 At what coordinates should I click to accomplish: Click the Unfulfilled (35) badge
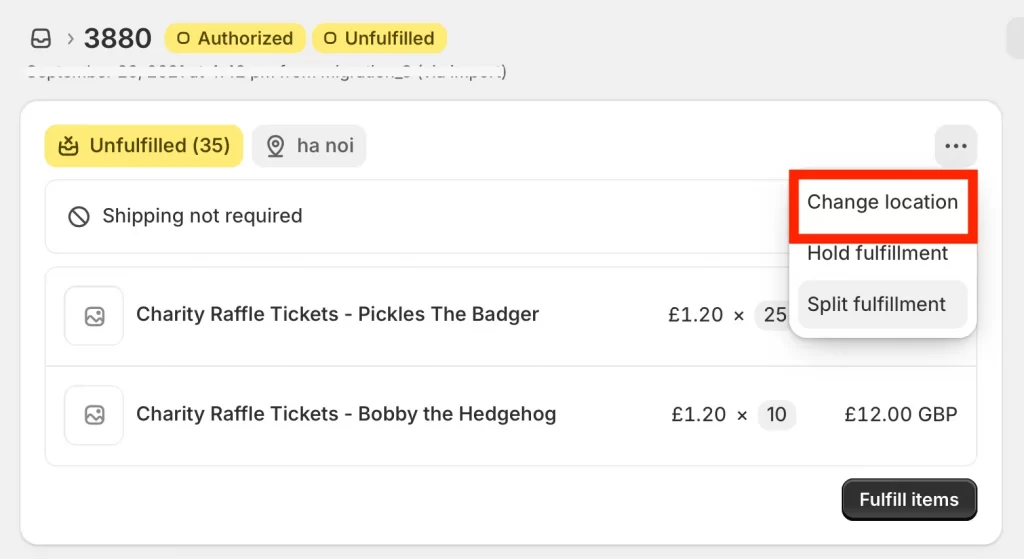(x=144, y=146)
